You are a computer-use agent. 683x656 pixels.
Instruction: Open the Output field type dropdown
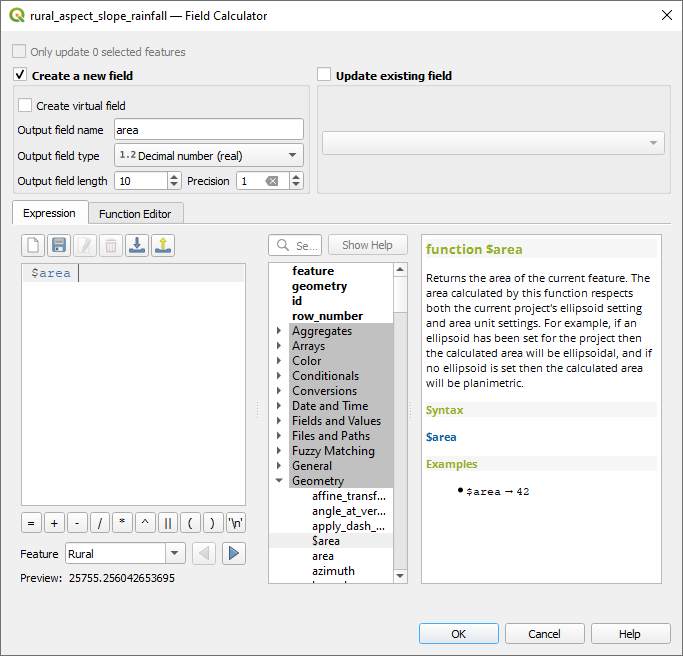tap(209, 155)
